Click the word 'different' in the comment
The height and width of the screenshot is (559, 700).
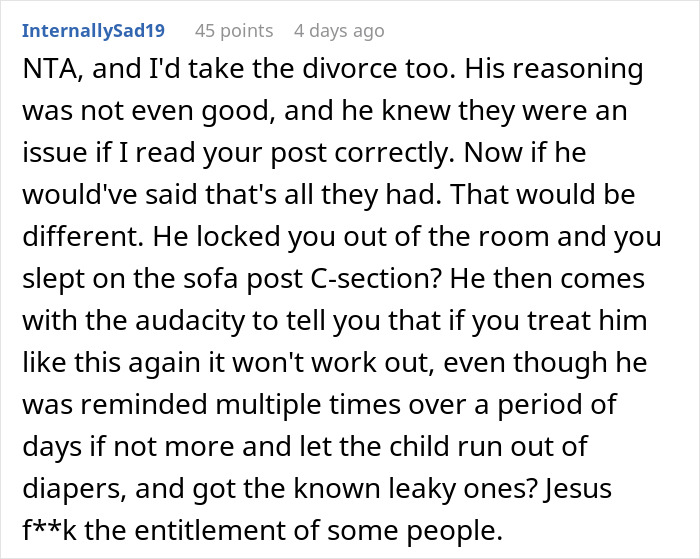[x=78, y=237]
